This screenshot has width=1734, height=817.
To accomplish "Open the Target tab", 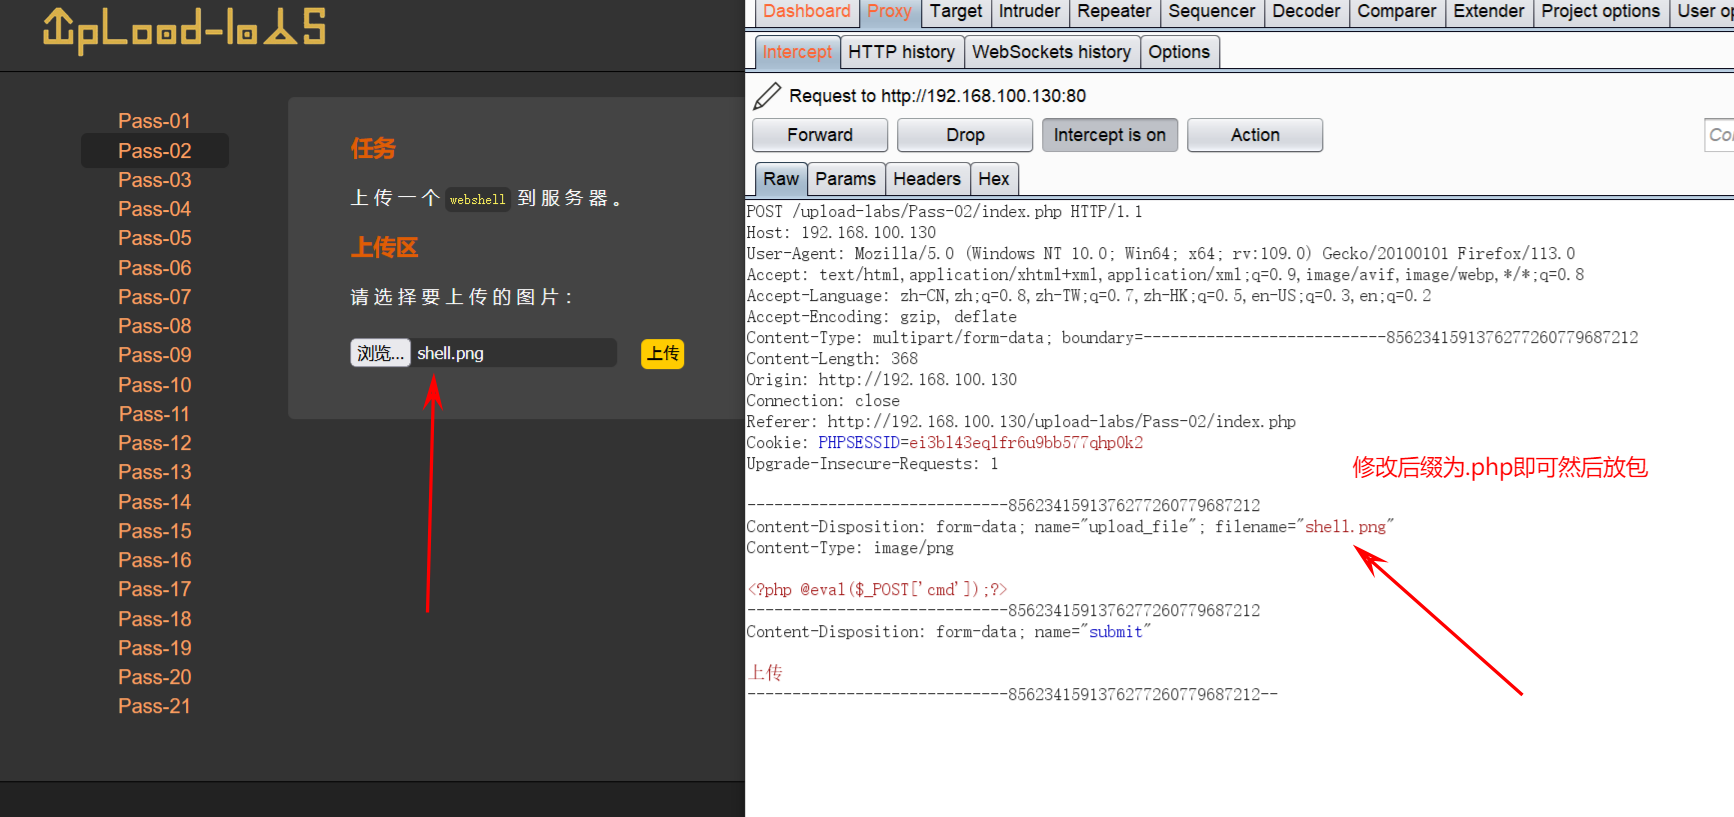I will coord(956,12).
